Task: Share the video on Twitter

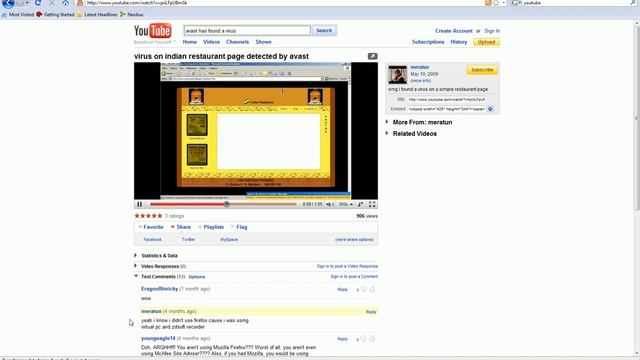Action: tap(189, 240)
